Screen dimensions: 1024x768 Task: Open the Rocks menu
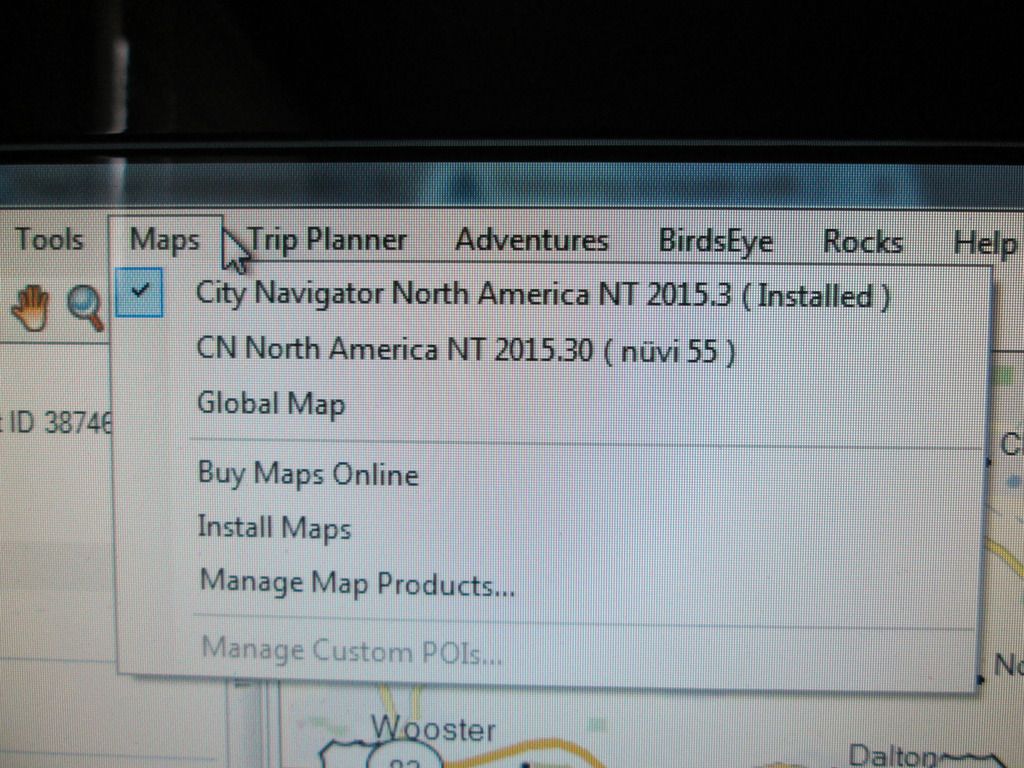862,242
